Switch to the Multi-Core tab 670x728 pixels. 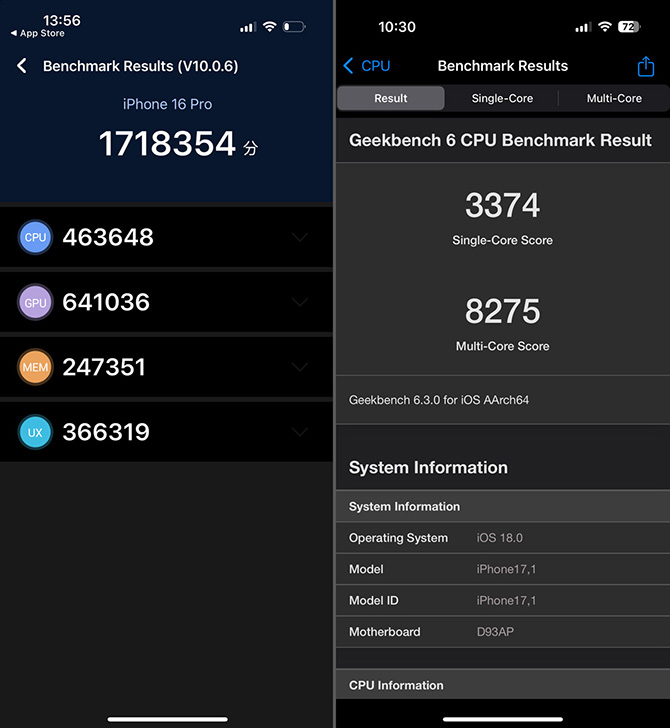point(614,98)
